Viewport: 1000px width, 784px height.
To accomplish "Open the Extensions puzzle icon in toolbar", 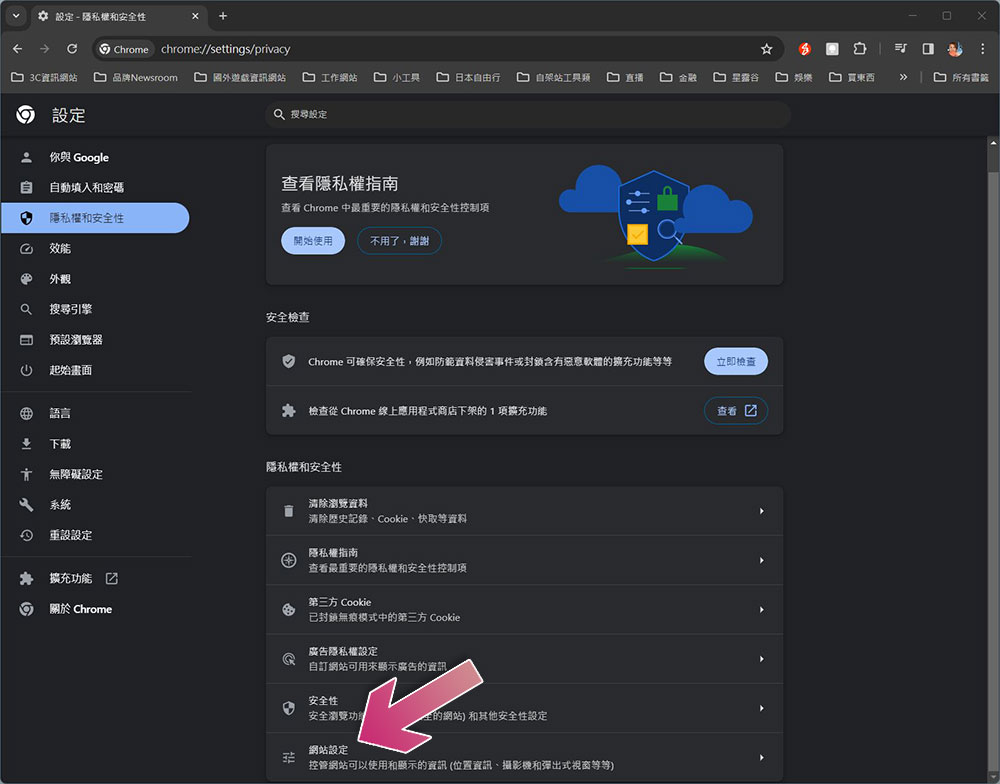I will coord(860,49).
